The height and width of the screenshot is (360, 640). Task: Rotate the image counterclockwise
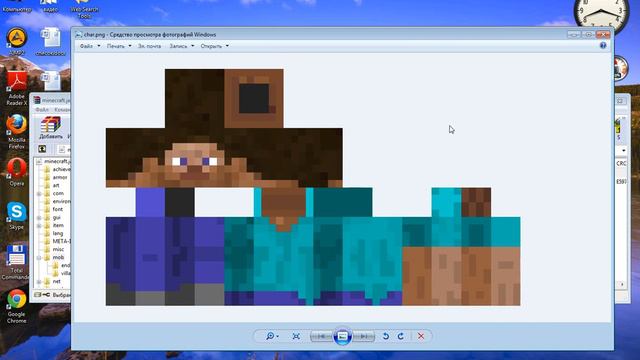click(x=386, y=336)
